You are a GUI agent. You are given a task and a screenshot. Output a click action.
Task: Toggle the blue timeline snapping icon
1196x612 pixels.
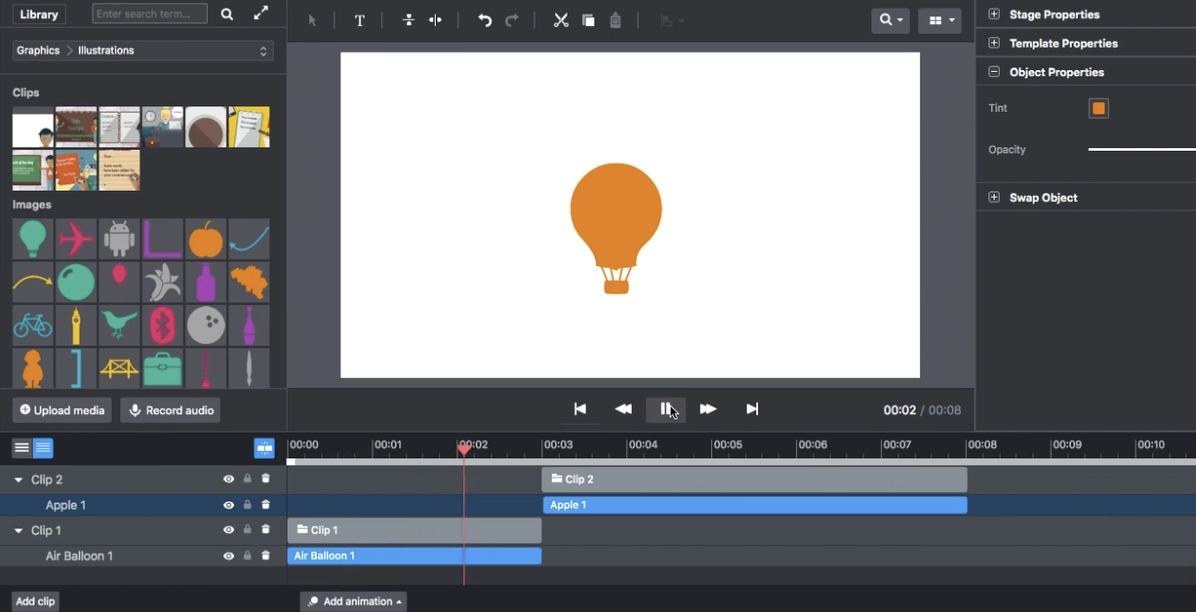tap(264, 448)
